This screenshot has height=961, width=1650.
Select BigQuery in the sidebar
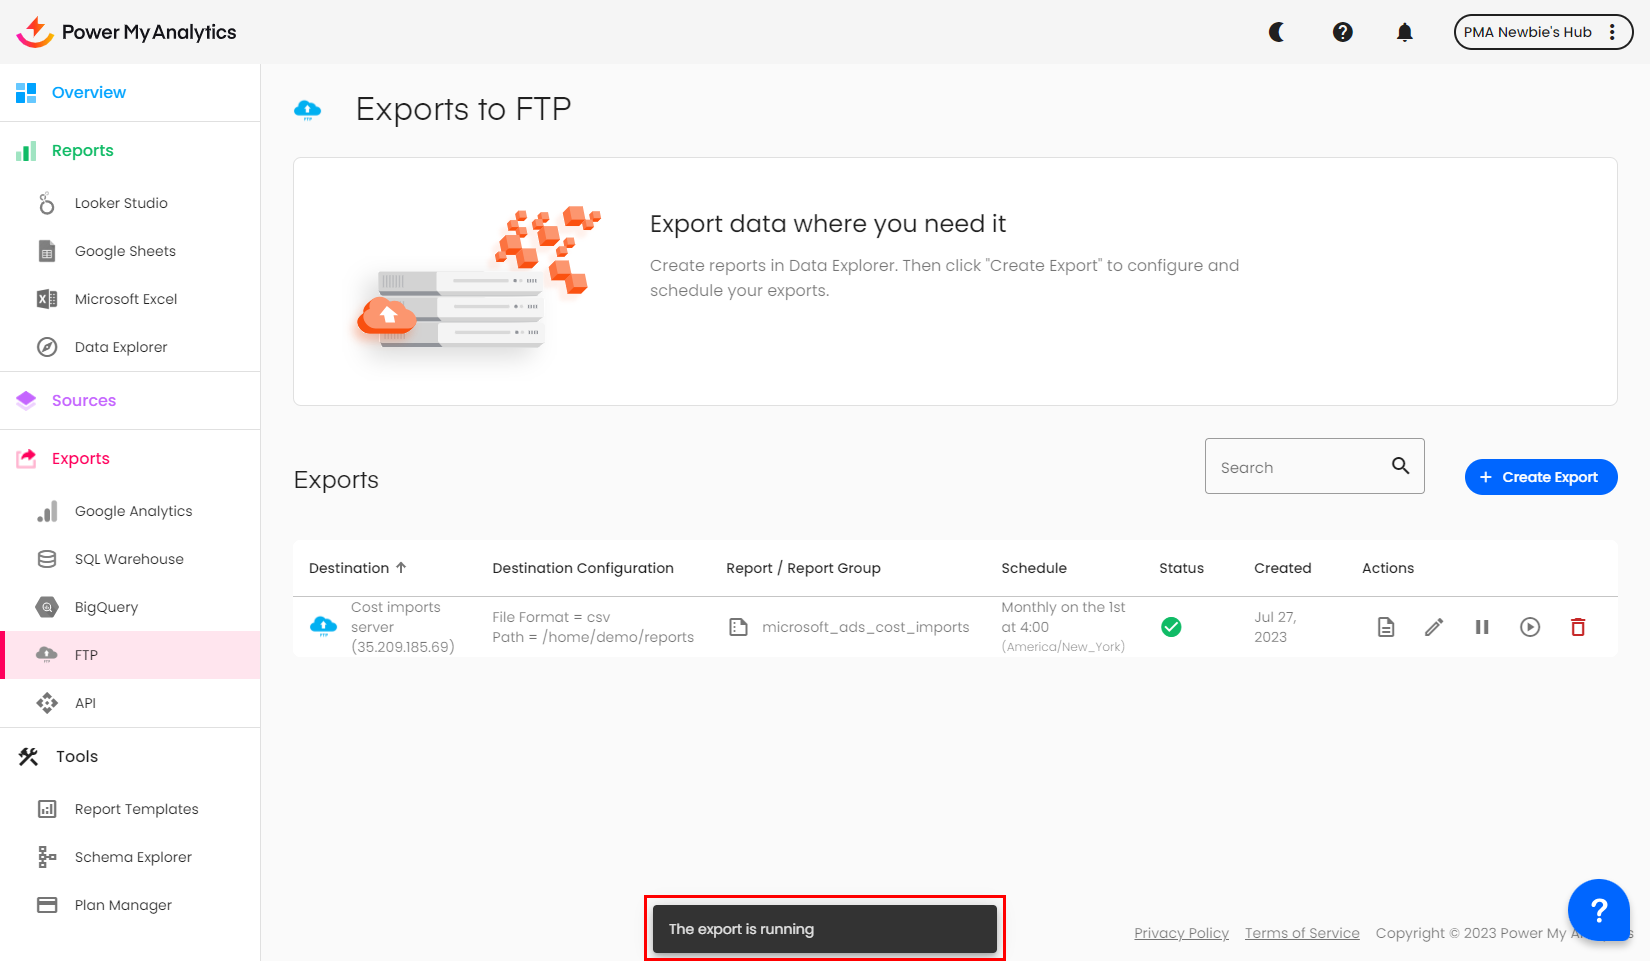(106, 607)
